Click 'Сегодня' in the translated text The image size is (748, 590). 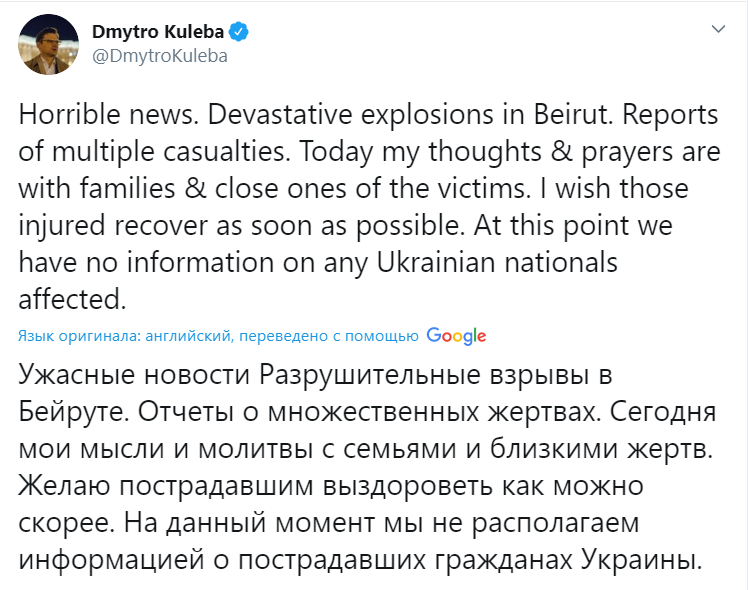click(659, 412)
